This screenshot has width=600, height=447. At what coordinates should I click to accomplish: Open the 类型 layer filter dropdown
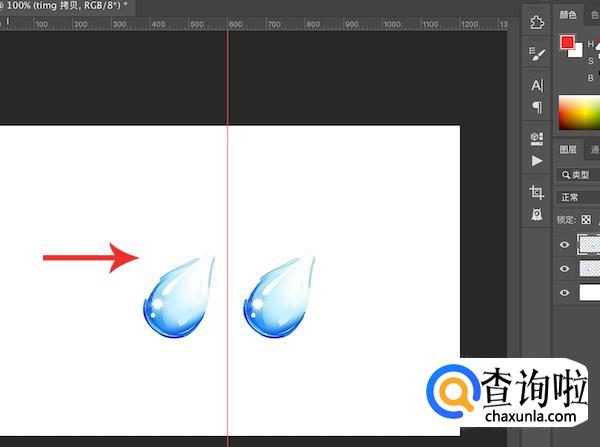coord(578,174)
